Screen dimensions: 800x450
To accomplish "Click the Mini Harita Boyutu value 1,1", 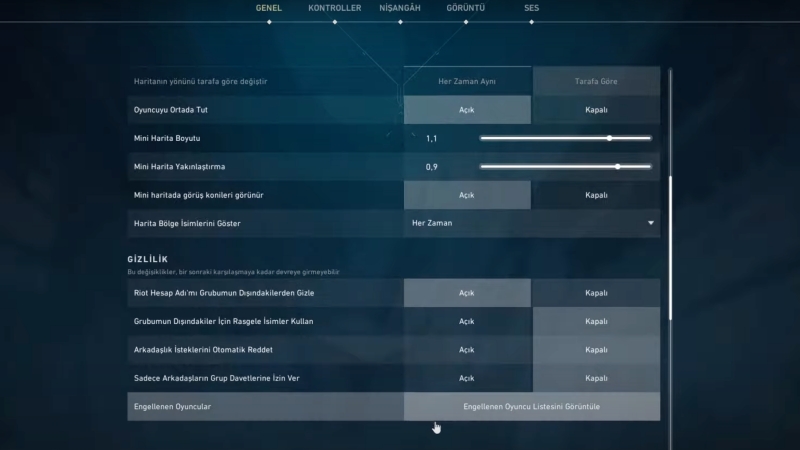I will pos(431,139).
